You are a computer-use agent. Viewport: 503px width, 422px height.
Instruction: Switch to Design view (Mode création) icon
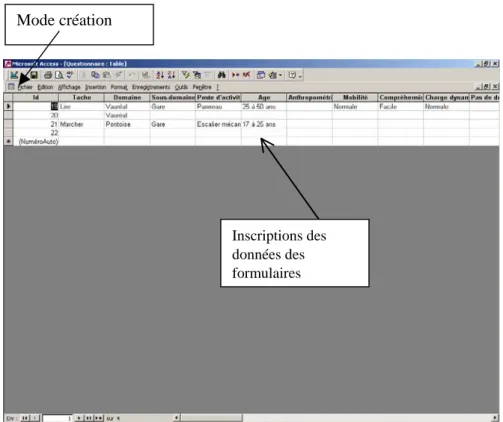(x=14, y=75)
